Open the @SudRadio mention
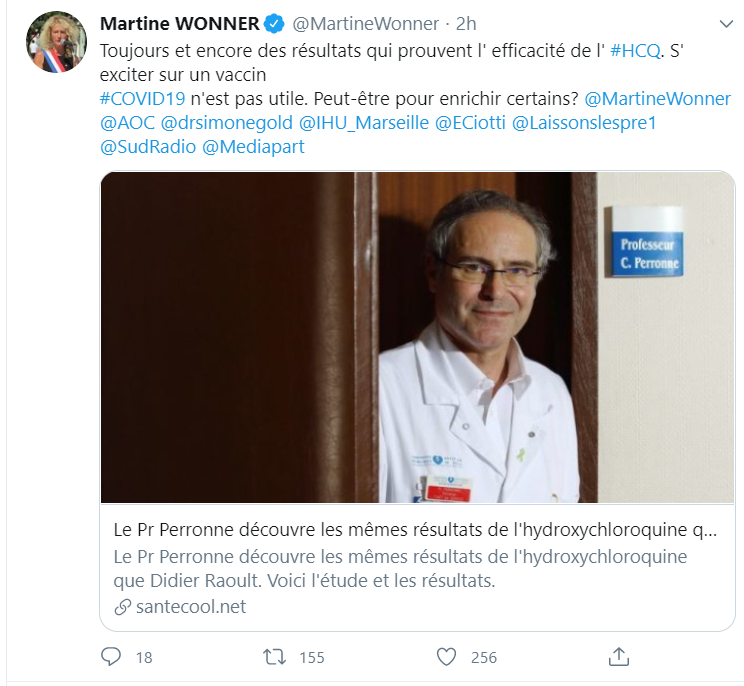Image resolution: width=744 pixels, height=686 pixels. 148,147
